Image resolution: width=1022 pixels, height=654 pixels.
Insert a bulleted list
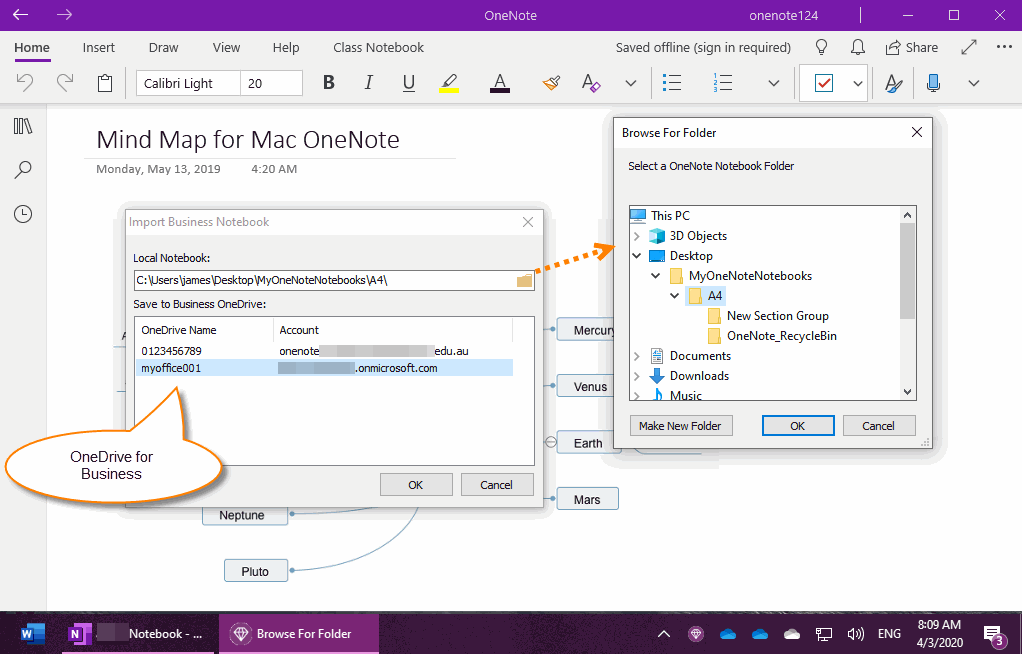(671, 83)
